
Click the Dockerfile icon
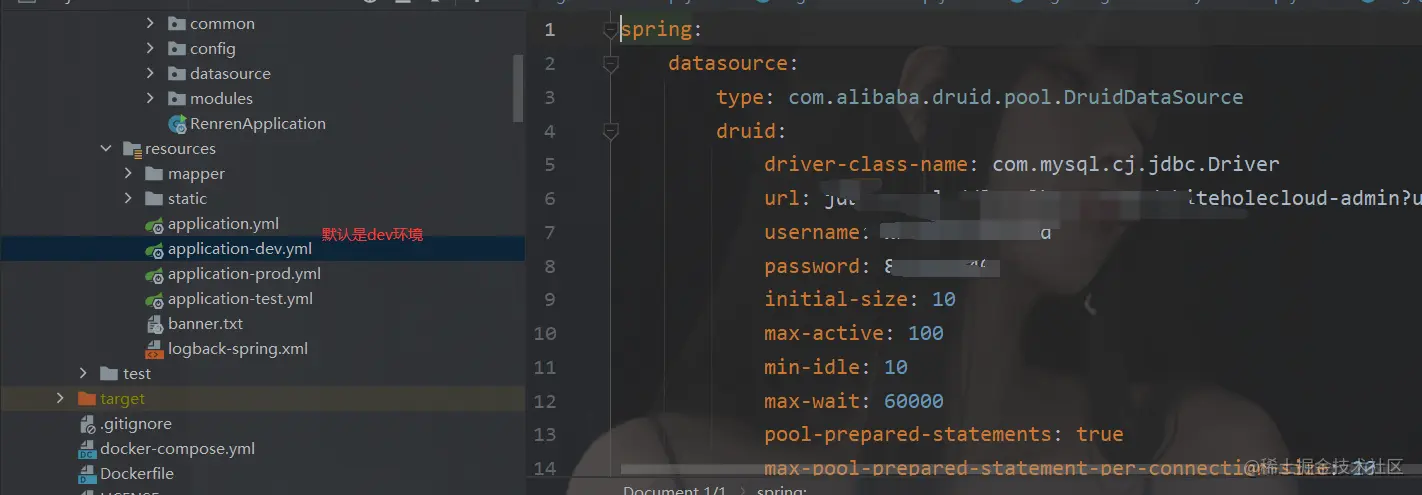[x=87, y=474]
